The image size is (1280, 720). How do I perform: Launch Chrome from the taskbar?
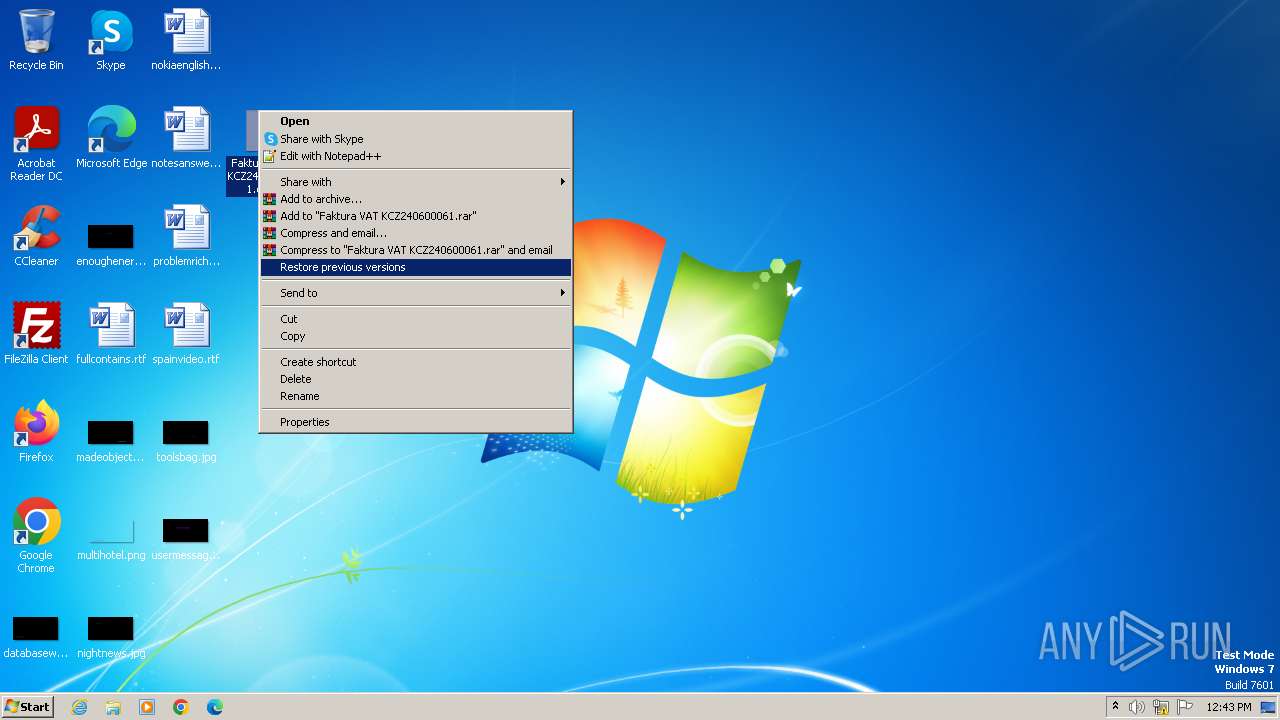click(x=181, y=707)
